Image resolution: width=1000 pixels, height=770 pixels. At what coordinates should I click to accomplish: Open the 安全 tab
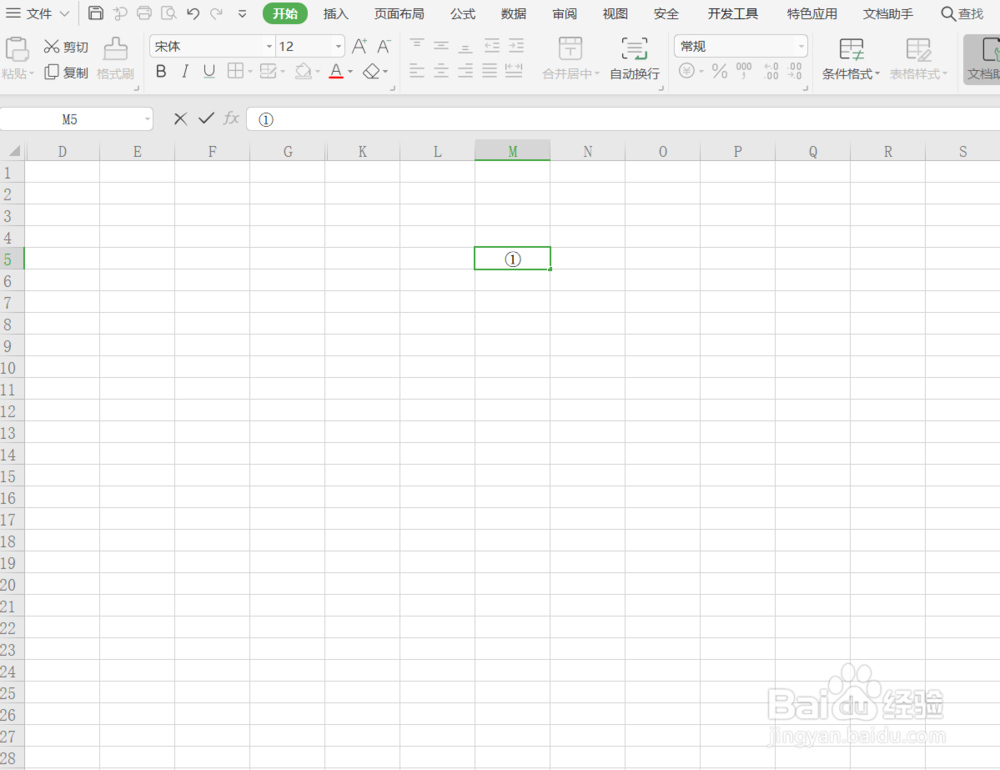point(666,13)
